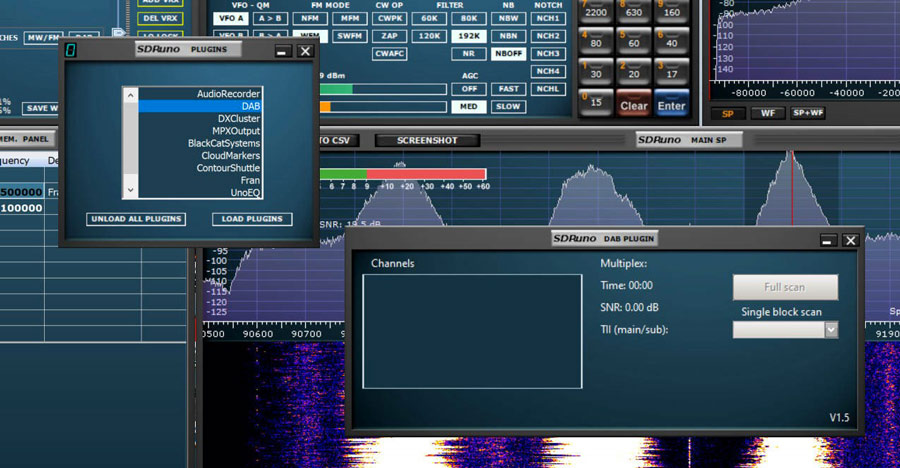Screen dimensions: 900x468
Task: Select VFO A
Action: (x=231, y=18)
